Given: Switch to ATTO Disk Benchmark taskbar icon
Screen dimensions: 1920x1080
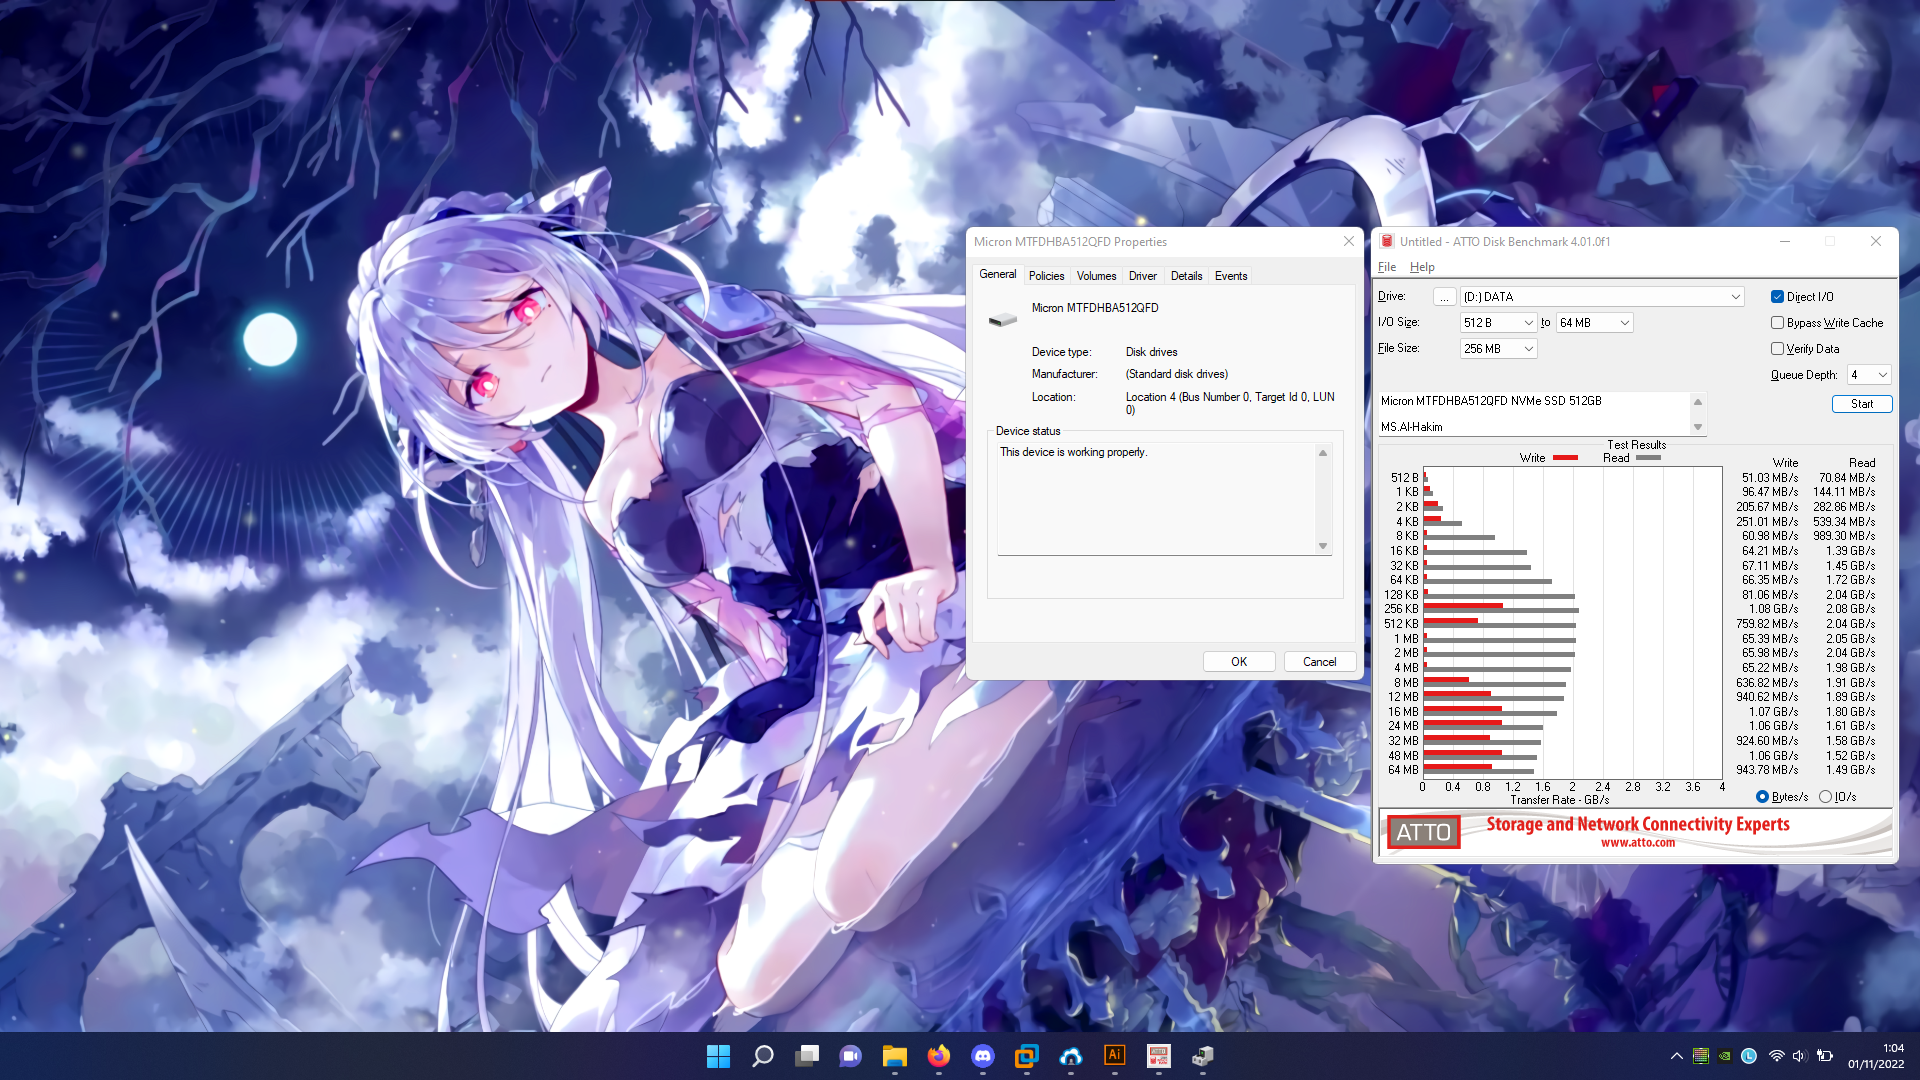Looking at the screenshot, I should click(1159, 1056).
